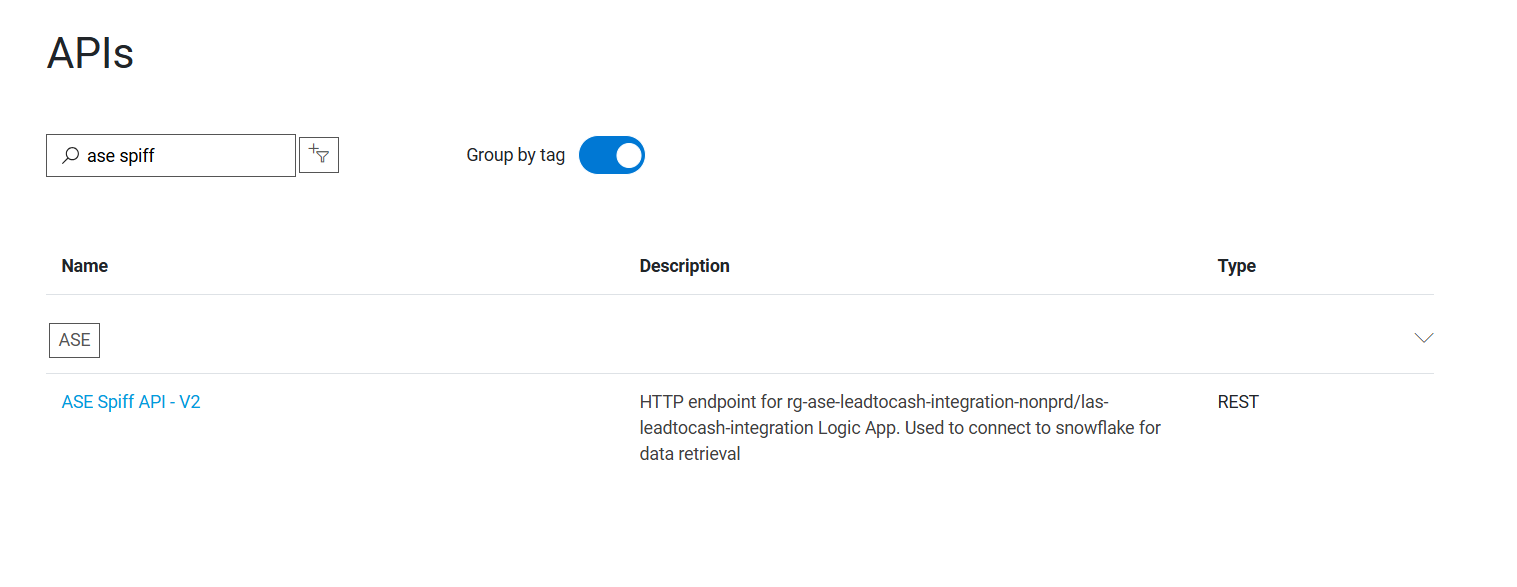Screen dimensions: 1517x587
Task: Click the magnifier icon in the search box
Action: [71, 156]
